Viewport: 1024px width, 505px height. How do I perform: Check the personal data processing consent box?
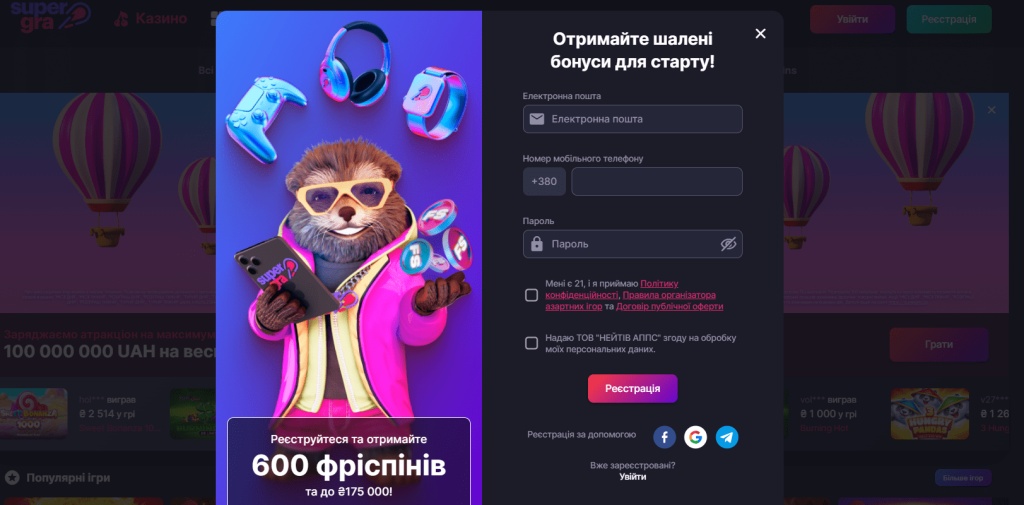pos(532,344)
